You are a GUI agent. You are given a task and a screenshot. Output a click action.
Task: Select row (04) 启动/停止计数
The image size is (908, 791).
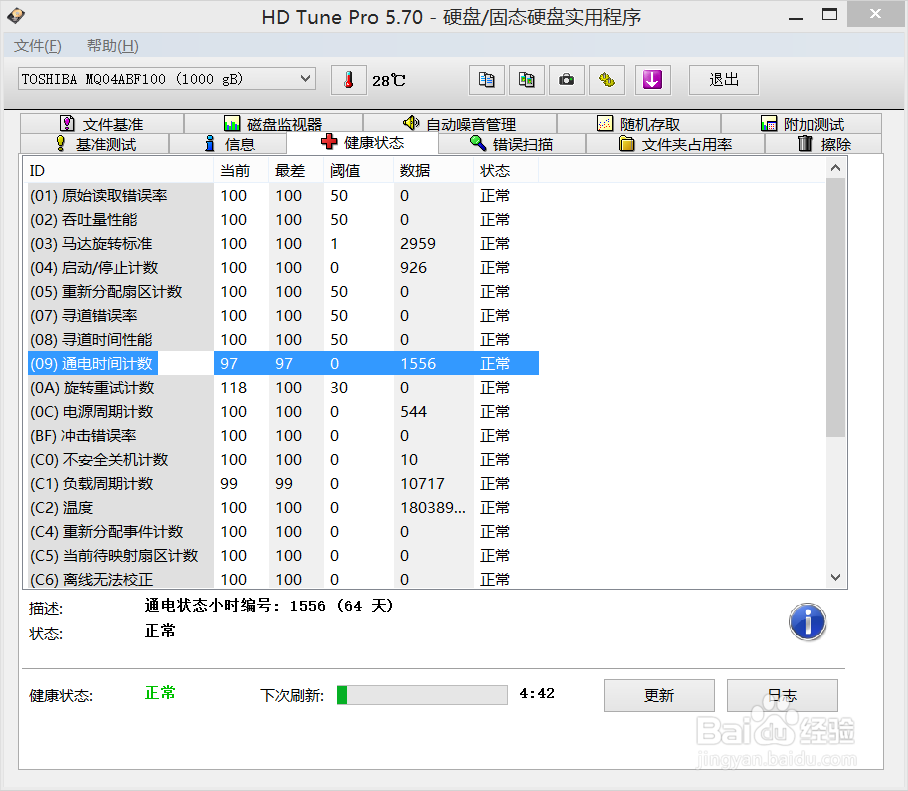click(283, 268)
